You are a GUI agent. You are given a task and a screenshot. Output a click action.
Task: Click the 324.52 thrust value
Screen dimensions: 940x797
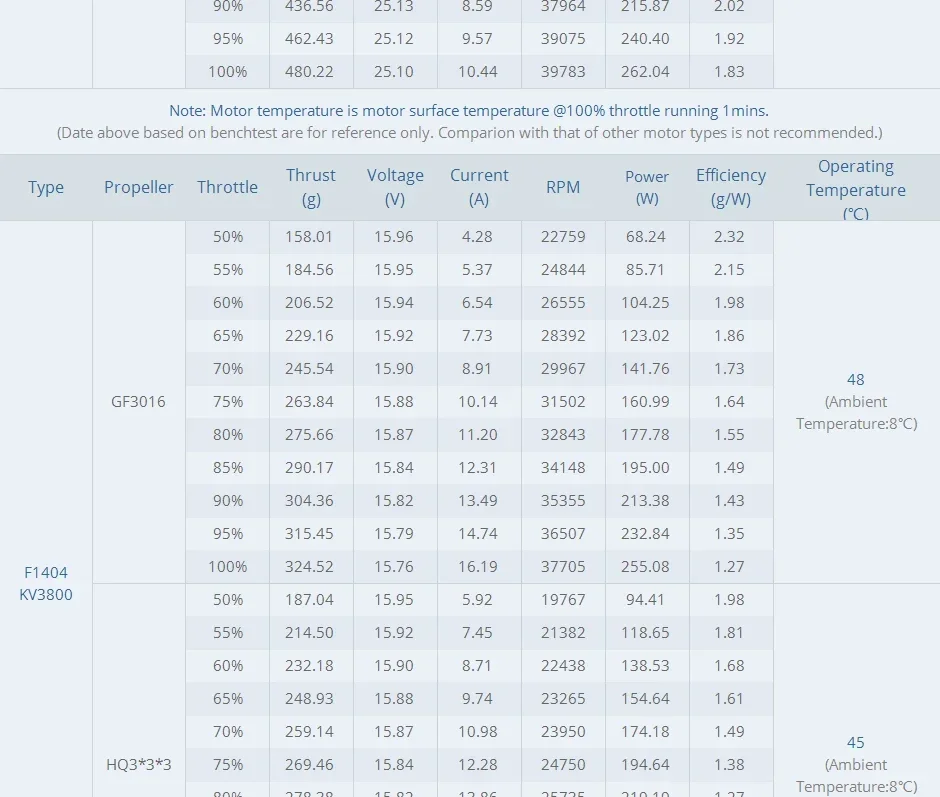311,567
